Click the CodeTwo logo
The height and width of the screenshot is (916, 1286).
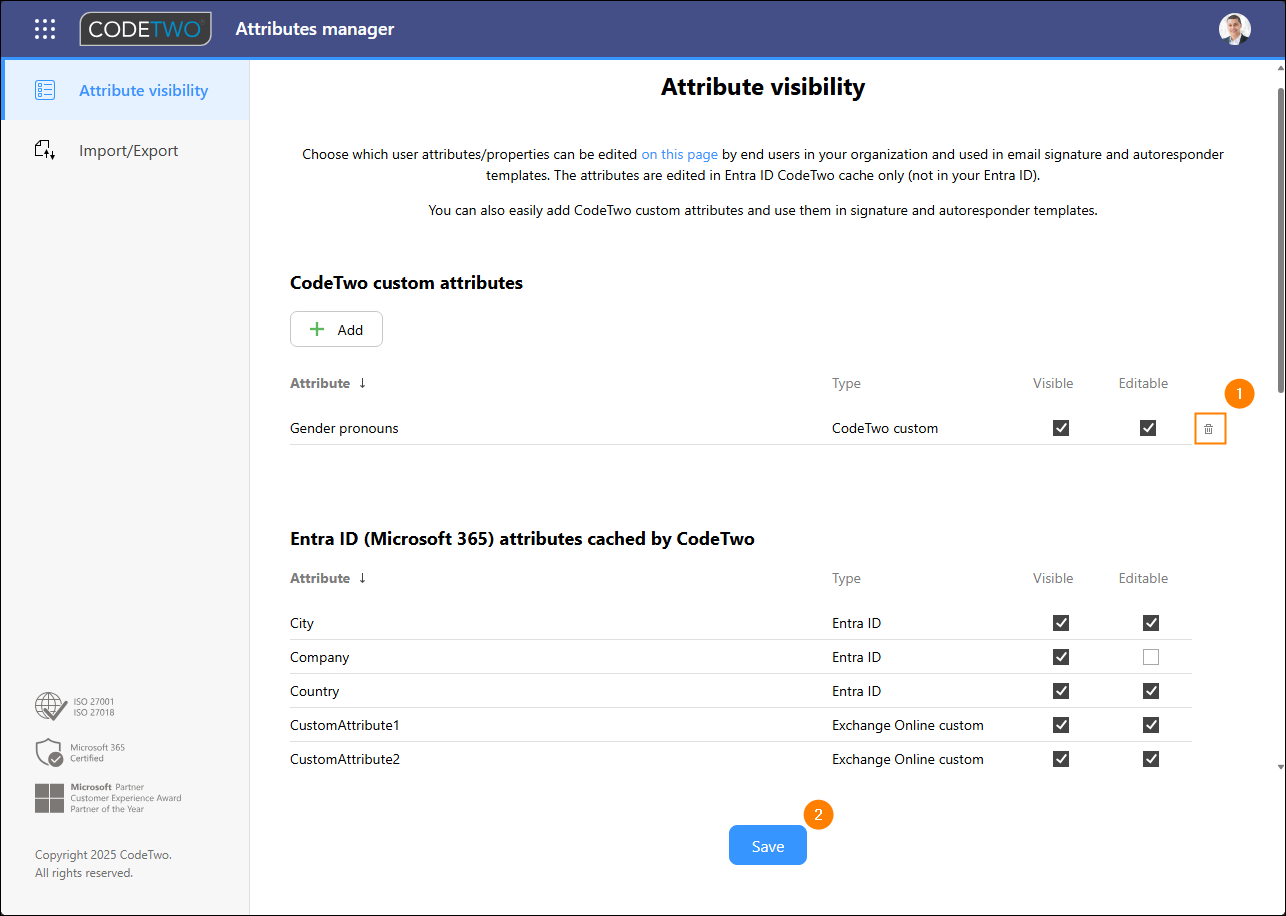click(146, 29)
